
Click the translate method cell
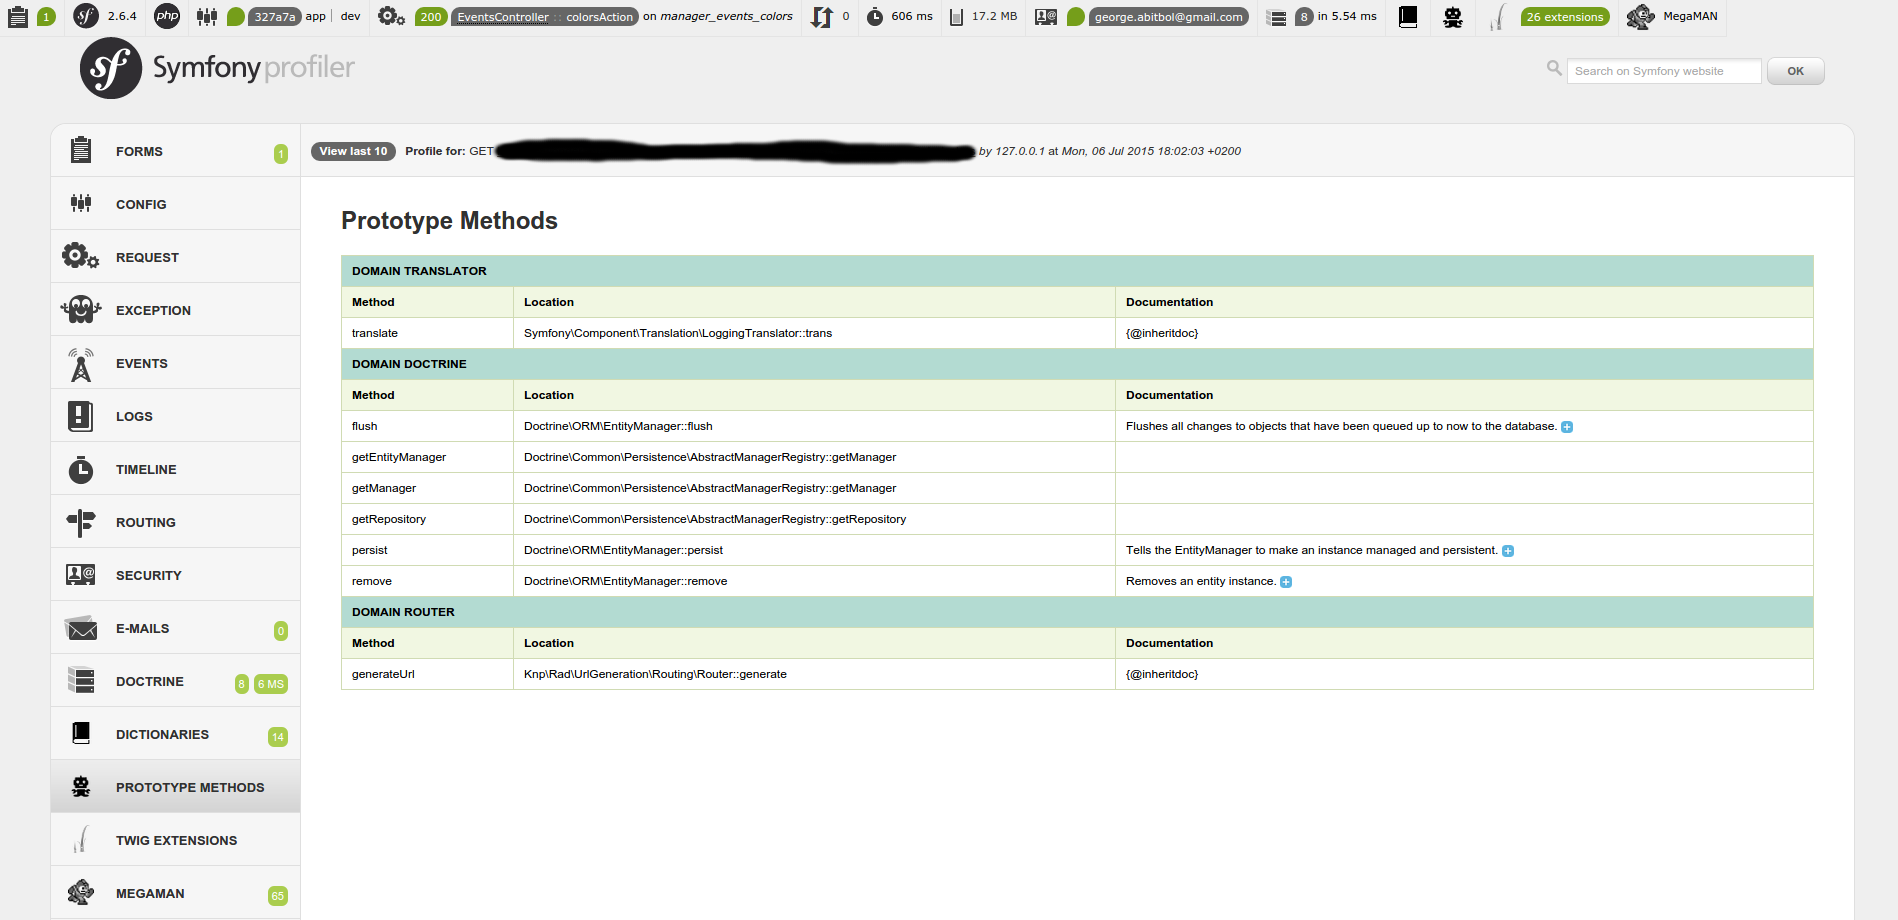427,333
